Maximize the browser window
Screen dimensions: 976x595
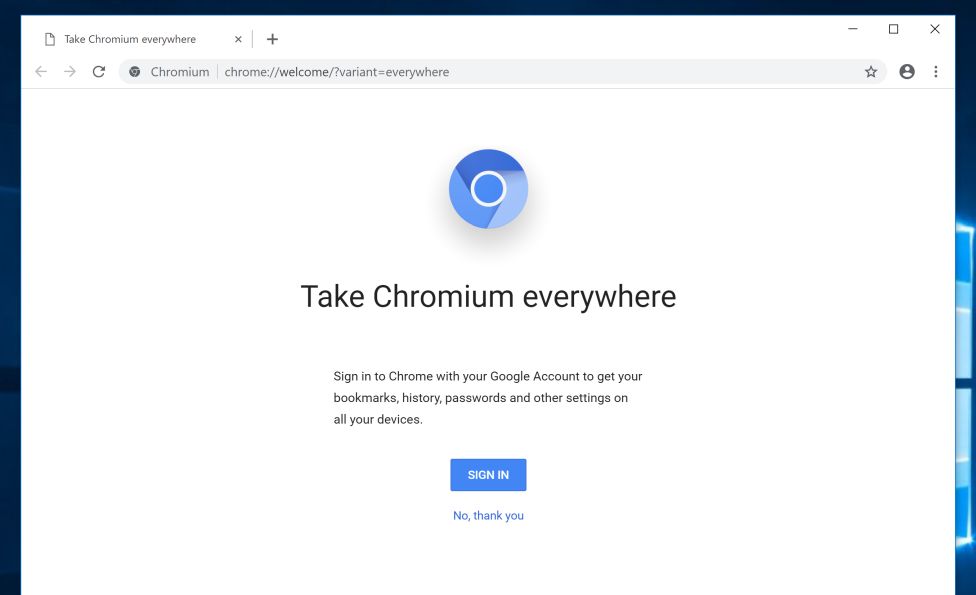(892, 29)
